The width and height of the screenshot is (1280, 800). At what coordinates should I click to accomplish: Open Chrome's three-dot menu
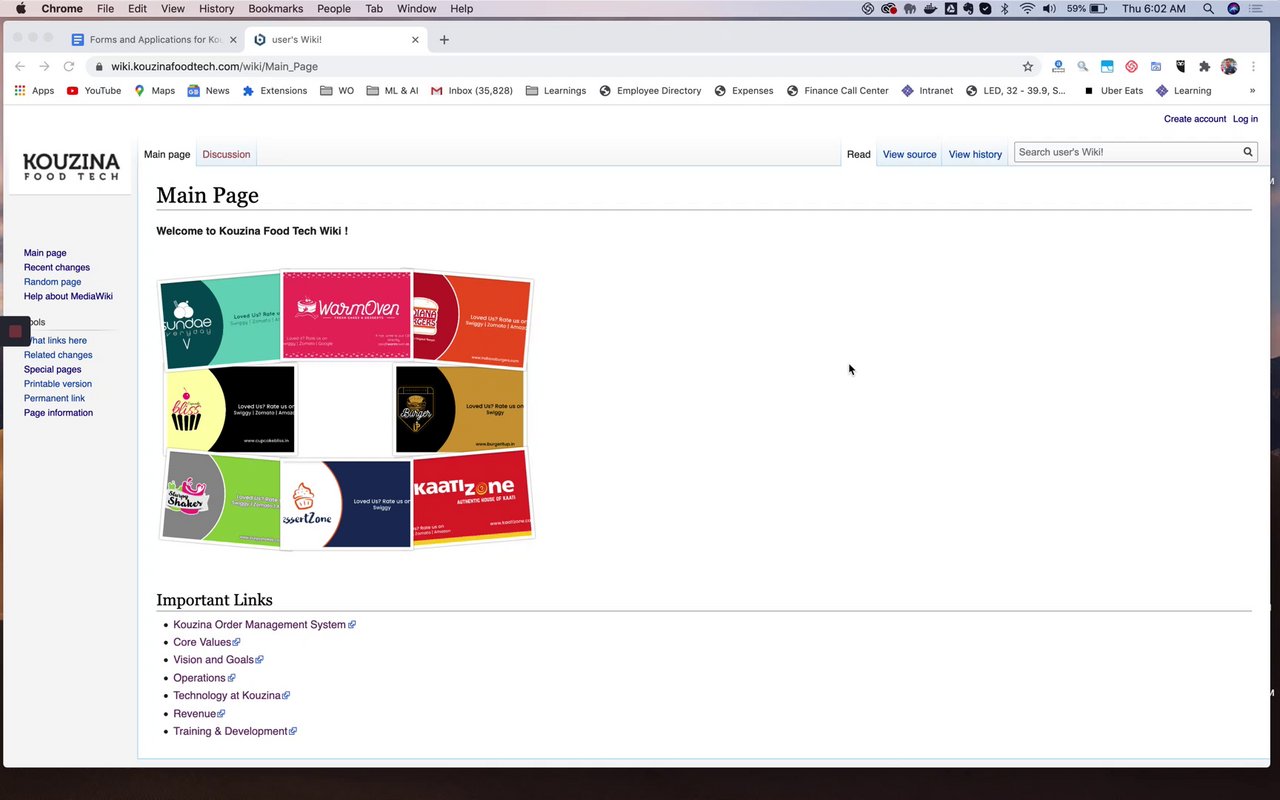click(1253, 66)
